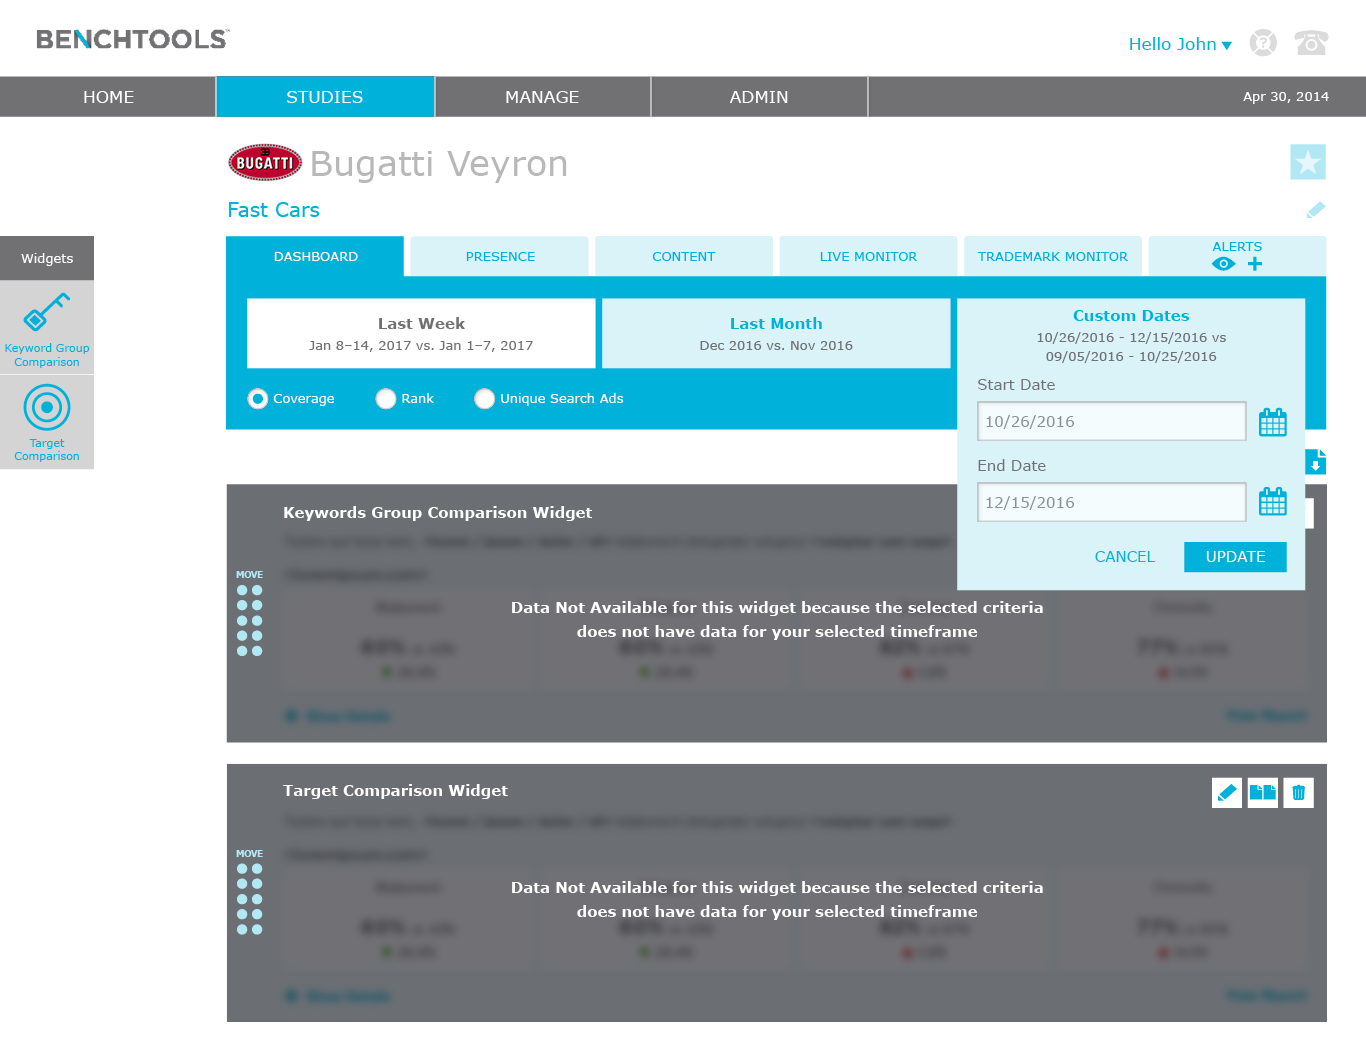Viewport: 1366px width, 1045px height.
Task: Open the Start Date calendar picker
Action: coord(1272,422)
